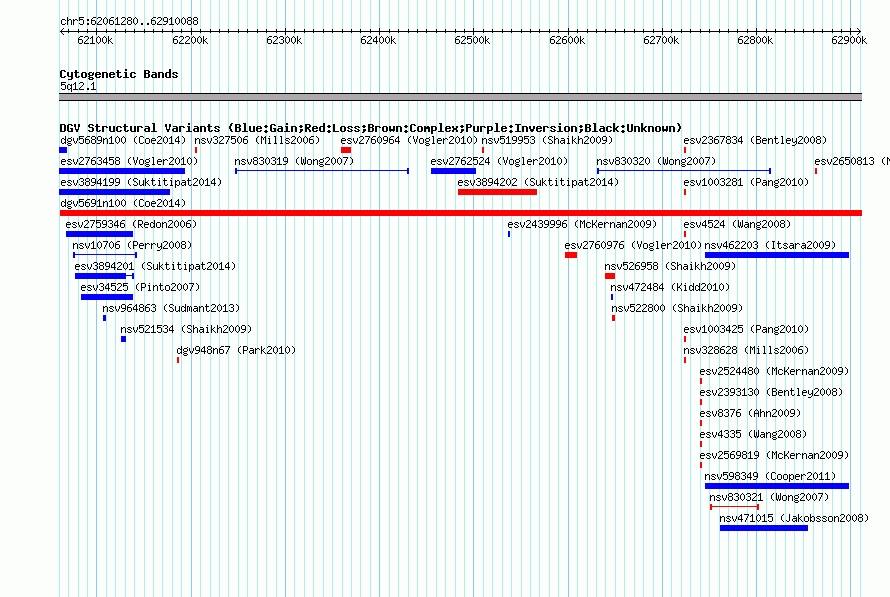
Task: Select esv2760976 (Vogler2010) red bar
Action: (571, 255)
